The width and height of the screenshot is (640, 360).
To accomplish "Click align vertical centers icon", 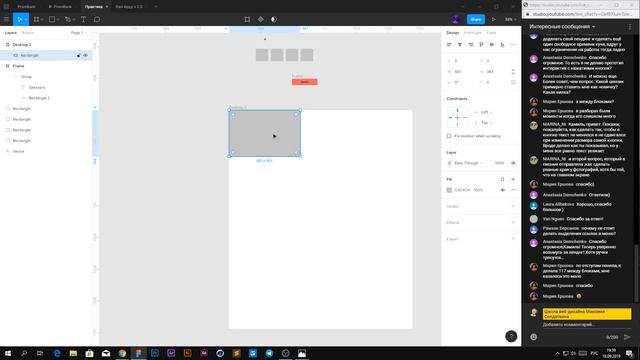I will 492,44.
